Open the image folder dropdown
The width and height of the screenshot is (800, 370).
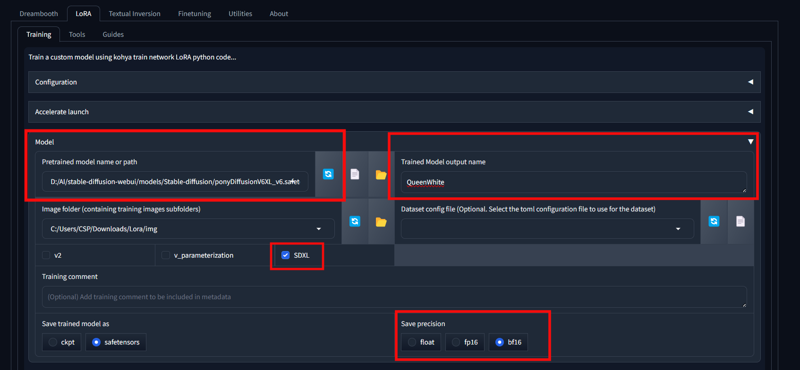188,229
